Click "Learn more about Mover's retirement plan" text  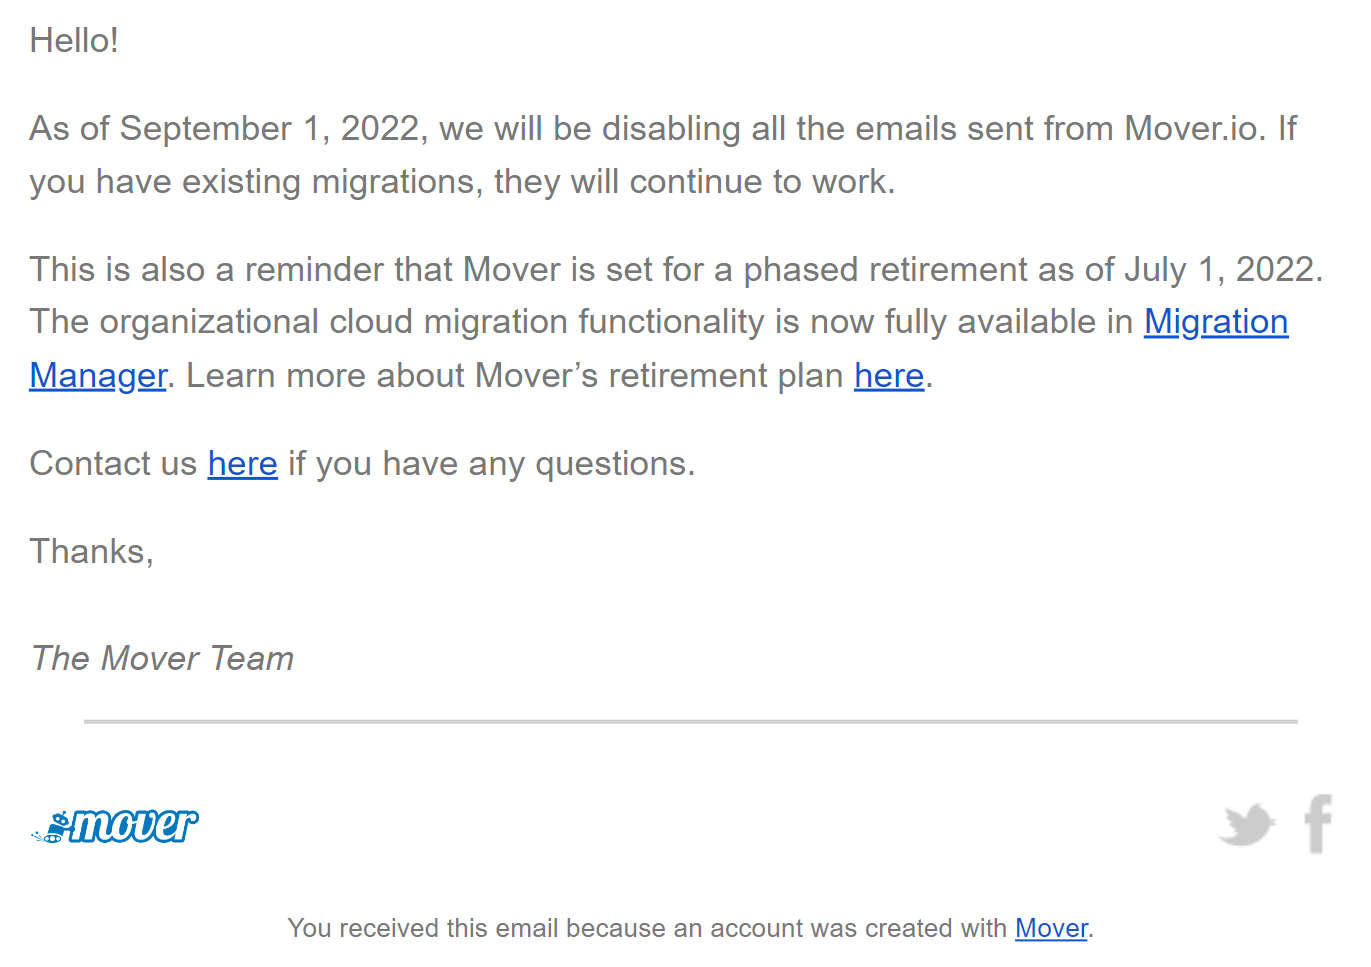pyautogui.click(x=514, y=376)
